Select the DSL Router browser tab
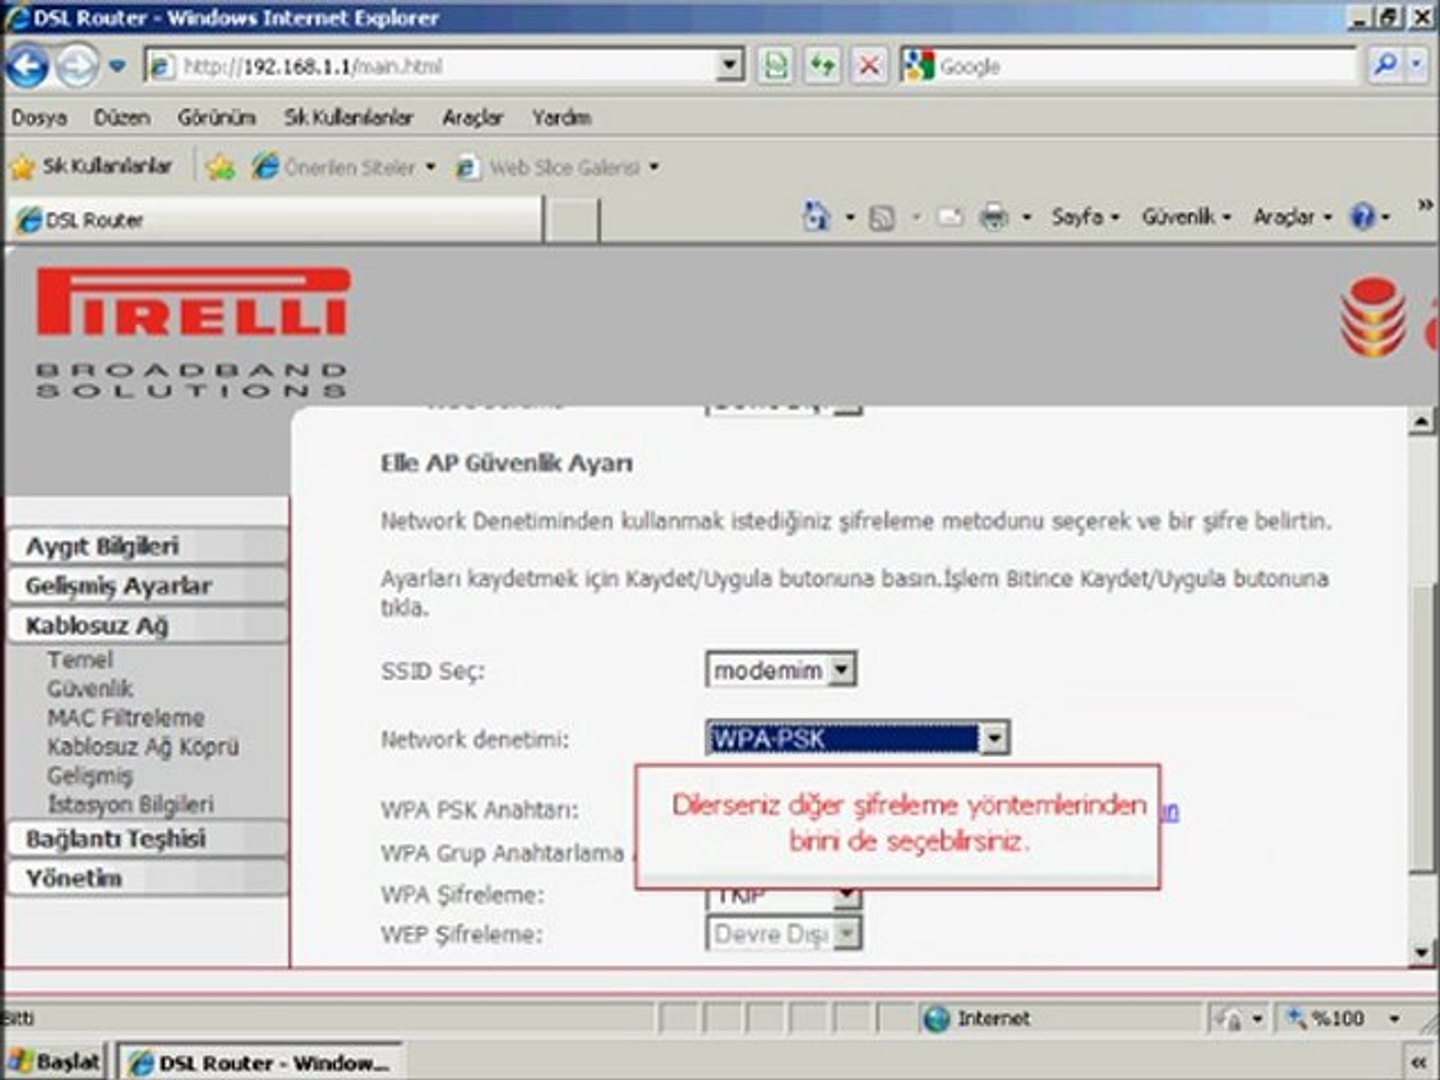The width and height of the screenshot is (1440, 1080). (277, 220)
